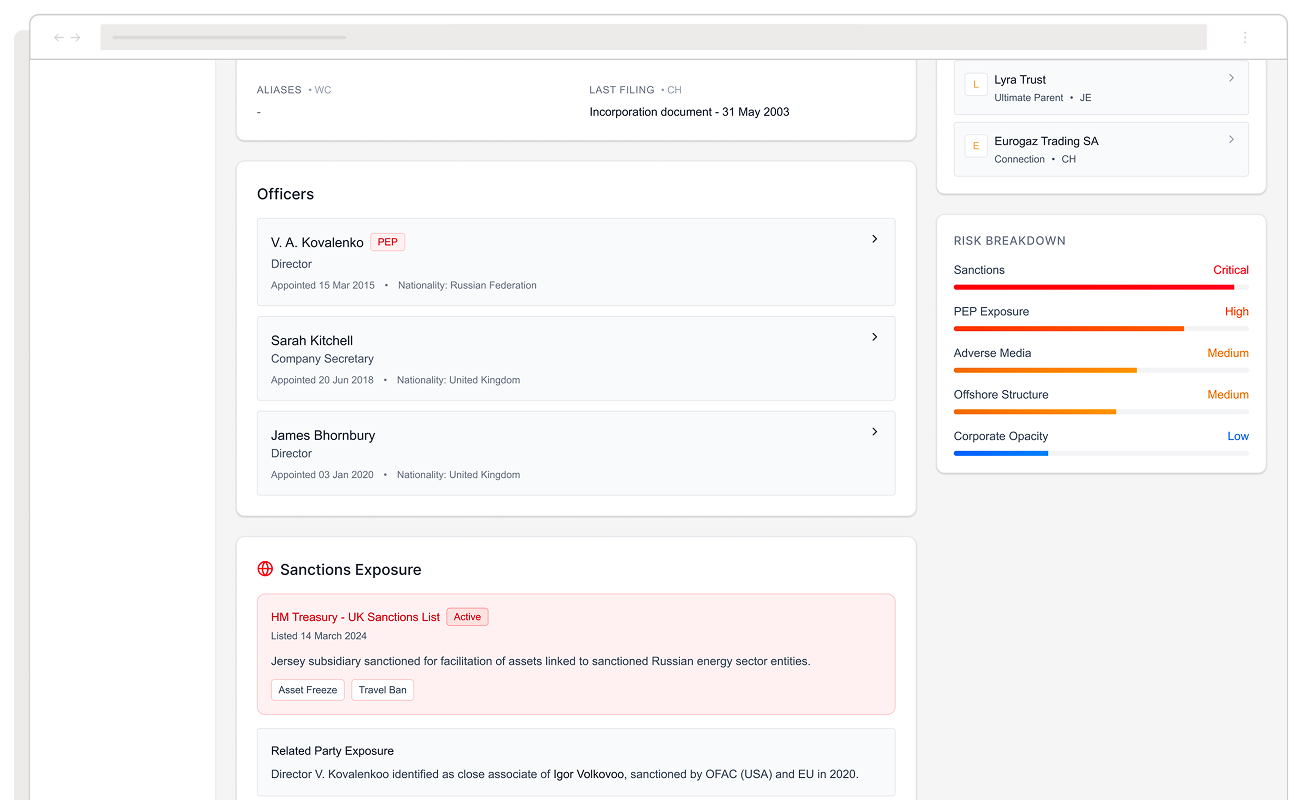Click the PEP badge on Kovalenko
1300x800 pixels.
tap(387, 242)
